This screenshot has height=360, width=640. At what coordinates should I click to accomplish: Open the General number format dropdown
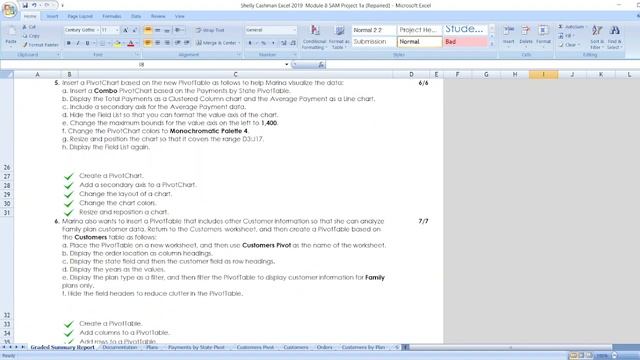pyautogui.click(x=294, y=30)
